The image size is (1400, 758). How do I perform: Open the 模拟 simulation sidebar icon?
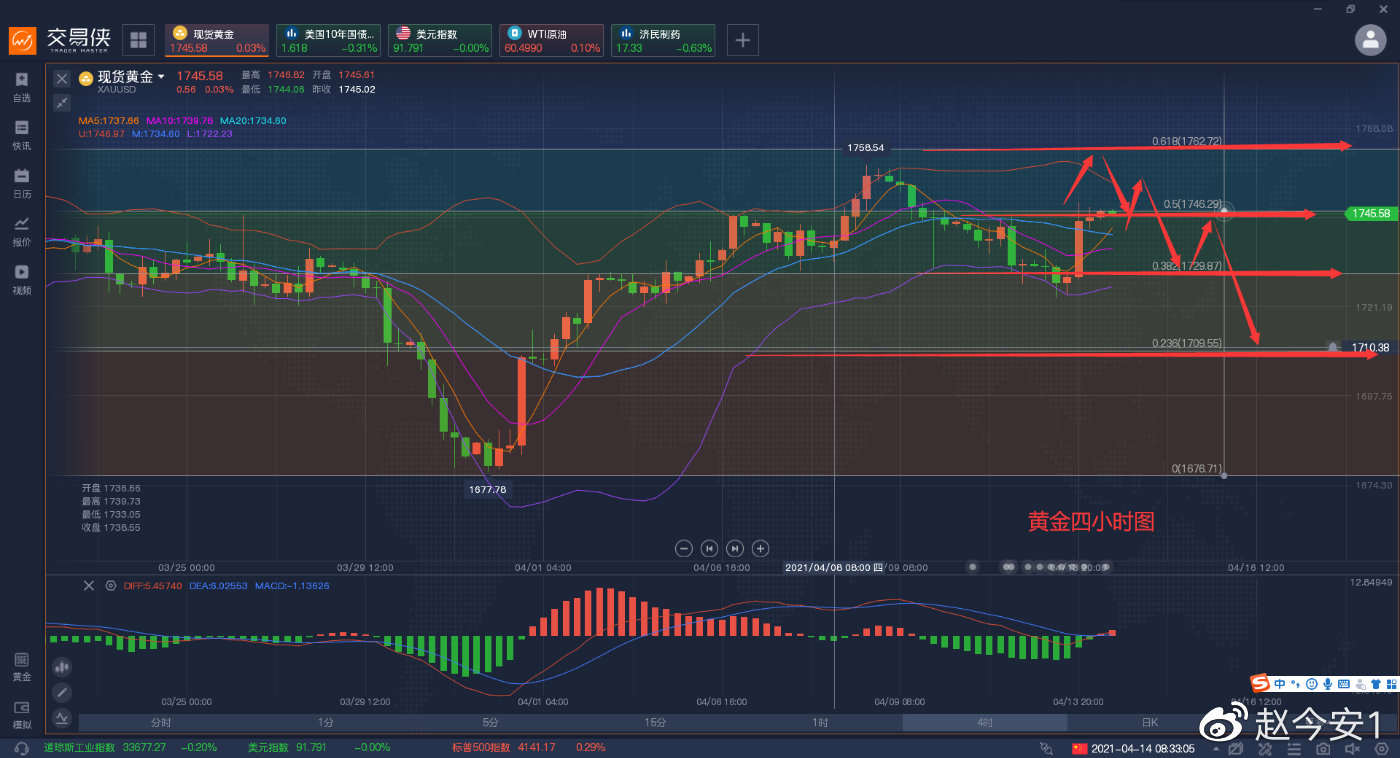point(21,714)
